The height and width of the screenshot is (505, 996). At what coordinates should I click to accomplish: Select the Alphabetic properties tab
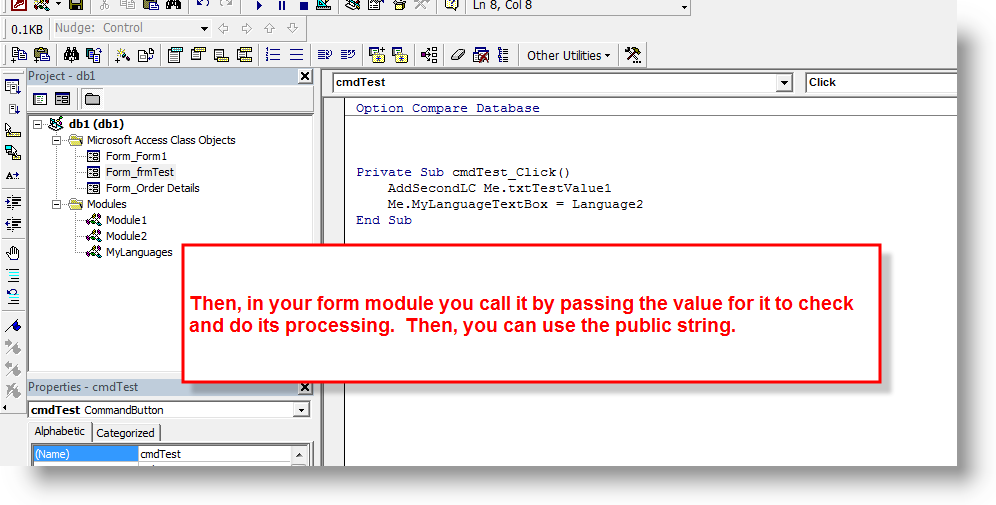(60, 432)
